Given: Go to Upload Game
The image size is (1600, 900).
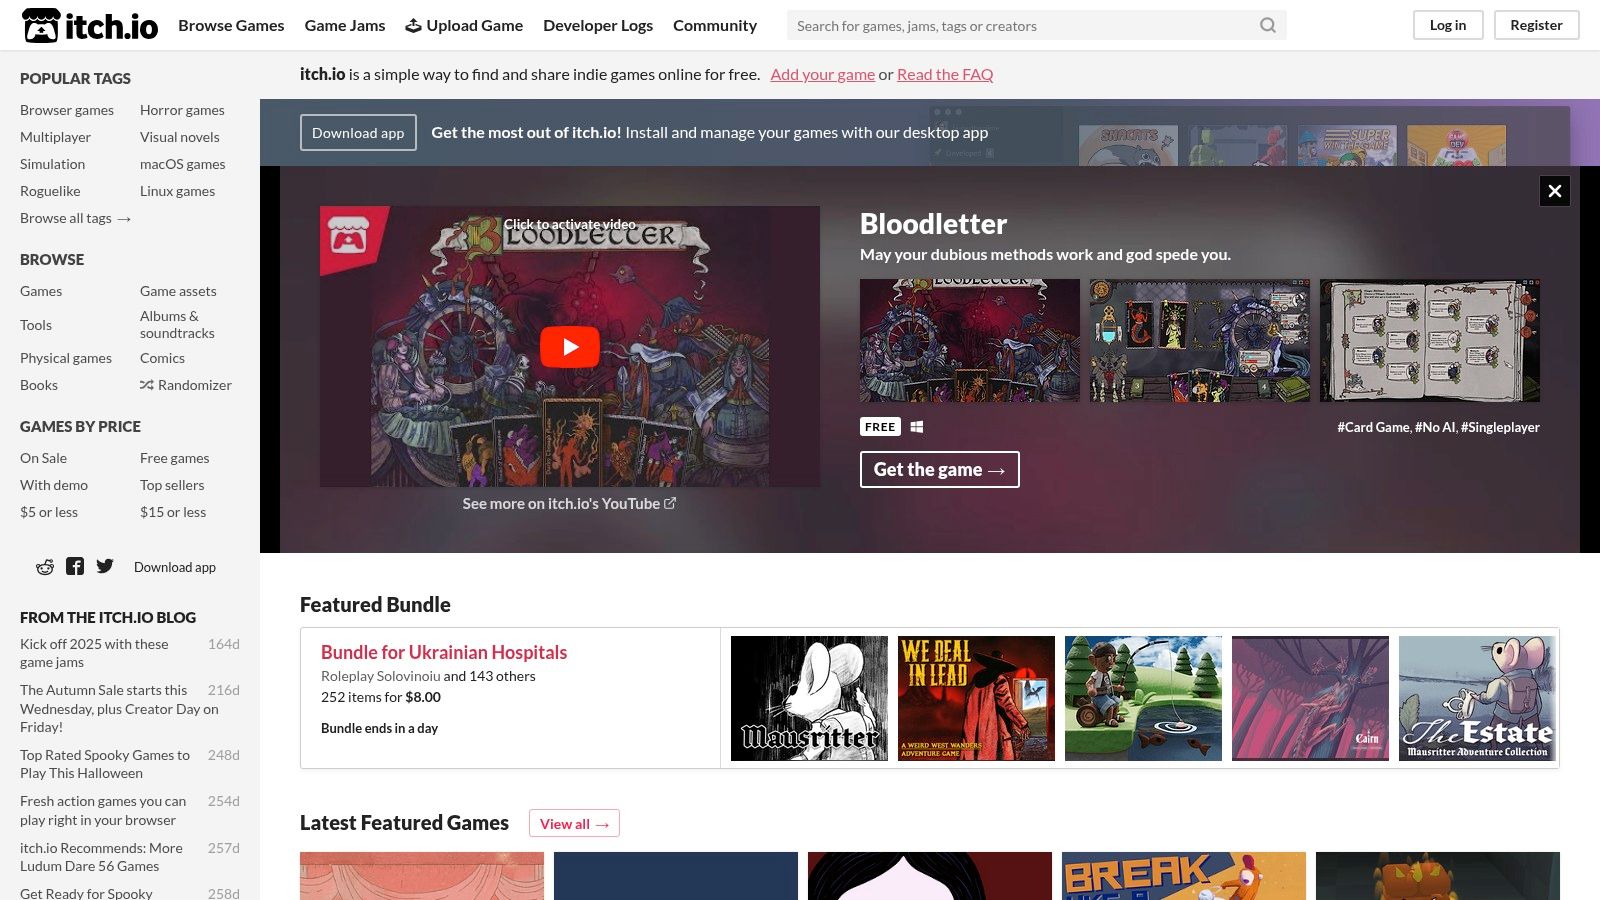Looking at the screenshot, I should point(464,26).
